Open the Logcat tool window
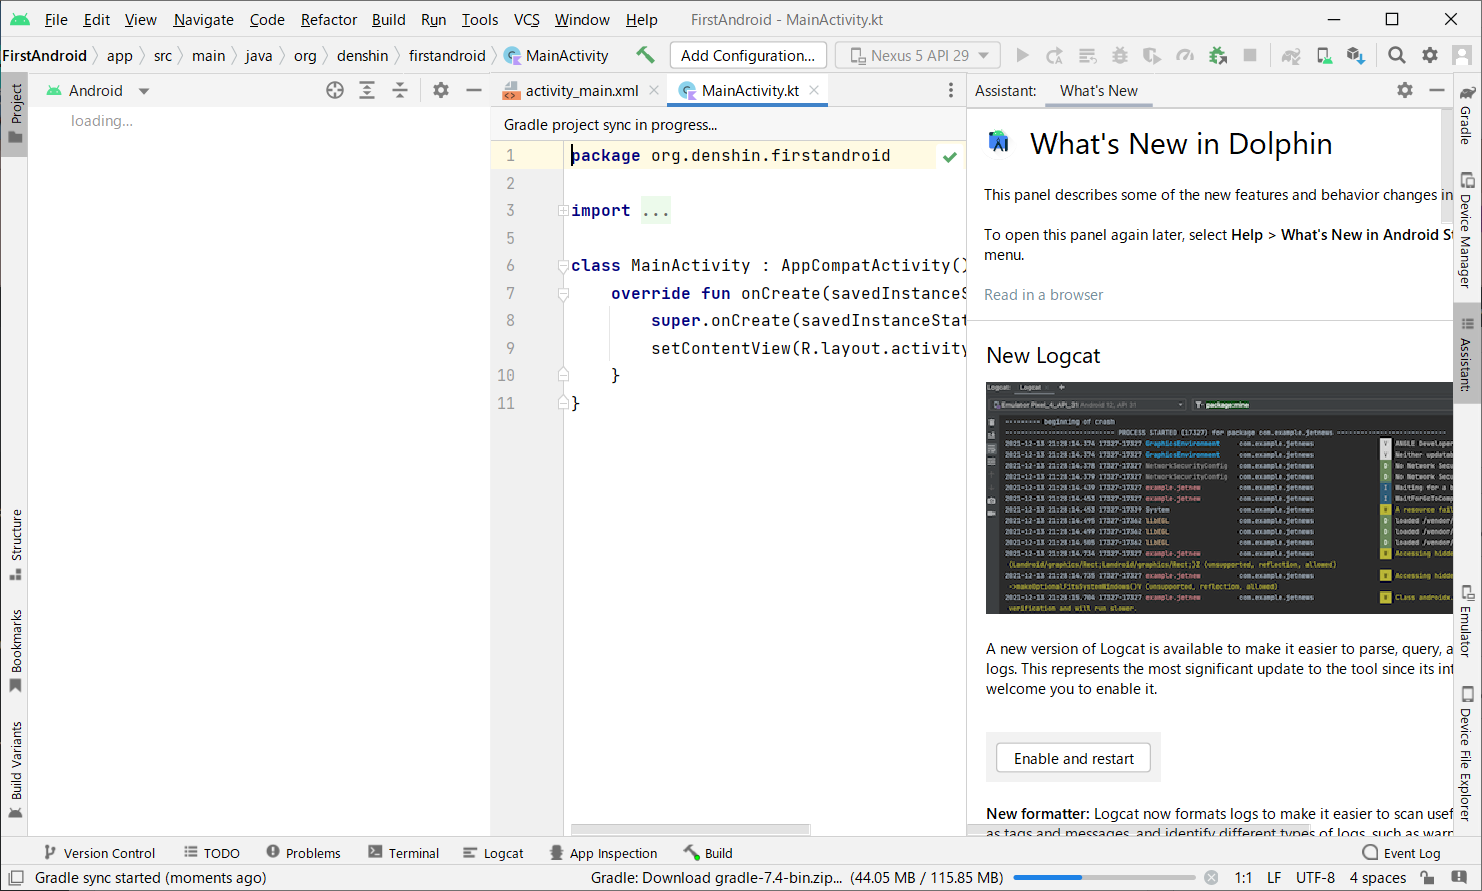The width and height of the screenshot is (1482, 891). pyautogui.click(x=494, y=852)
